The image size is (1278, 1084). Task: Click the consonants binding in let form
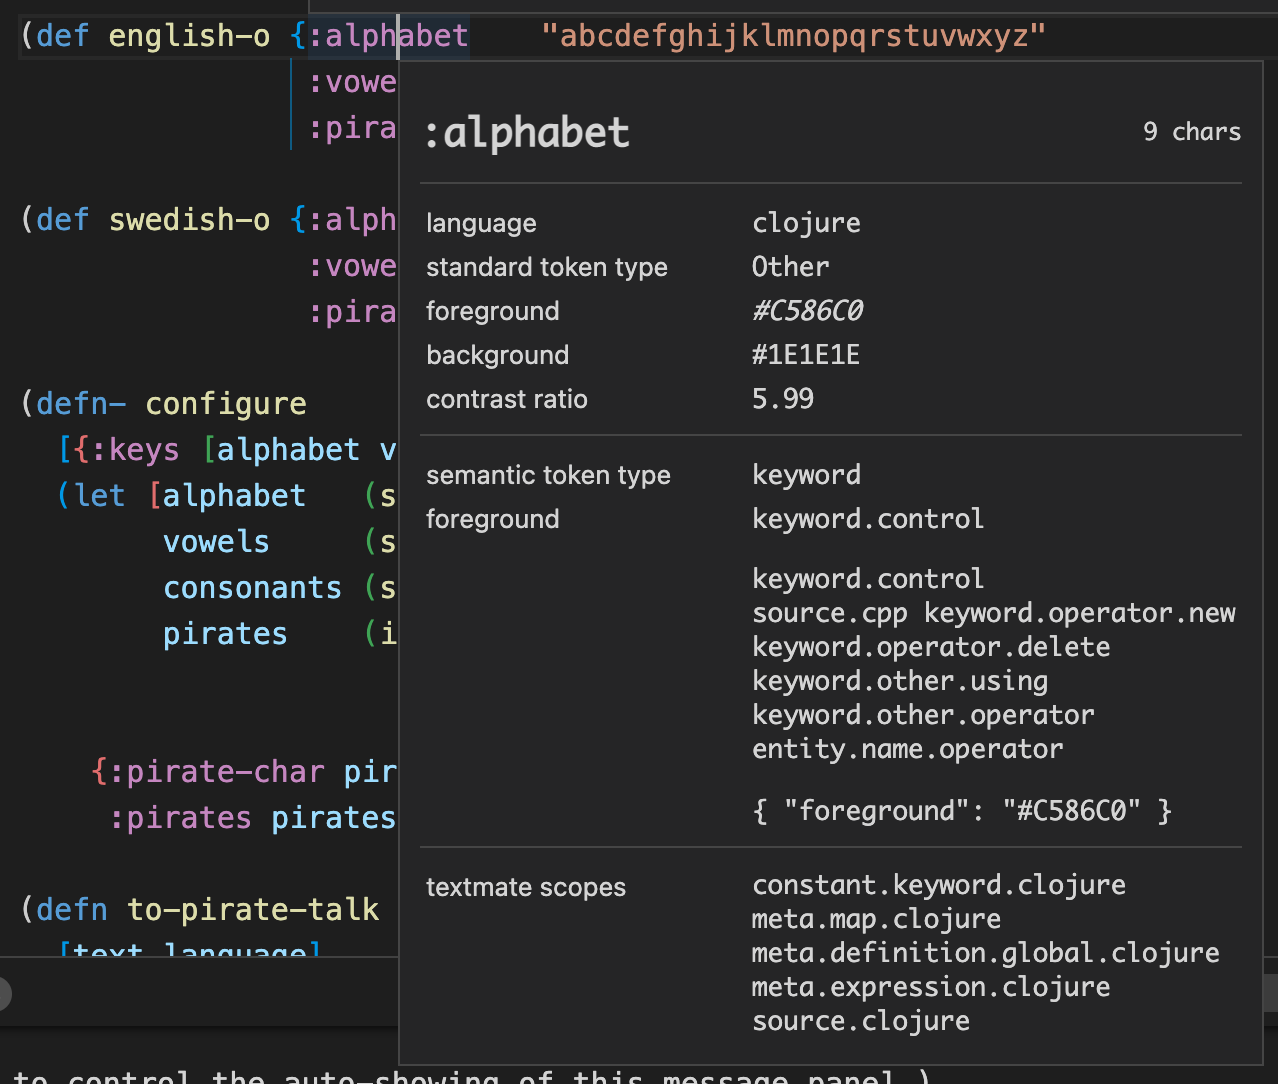click(x=252, y=588)
